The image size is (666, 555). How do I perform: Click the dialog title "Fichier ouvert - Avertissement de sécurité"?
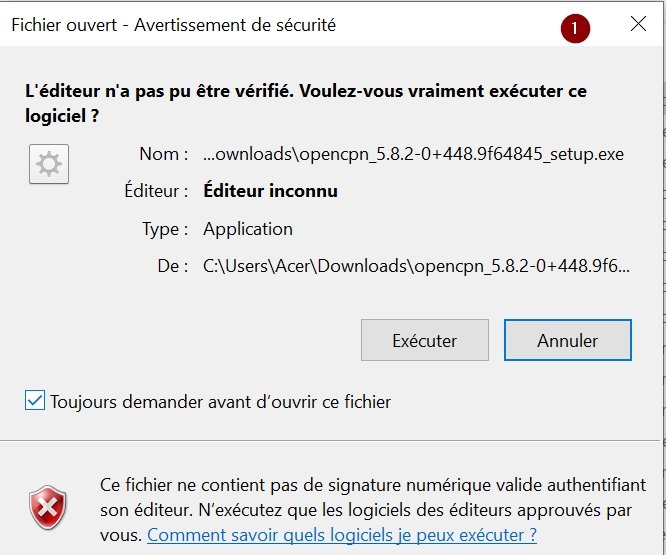174,25
